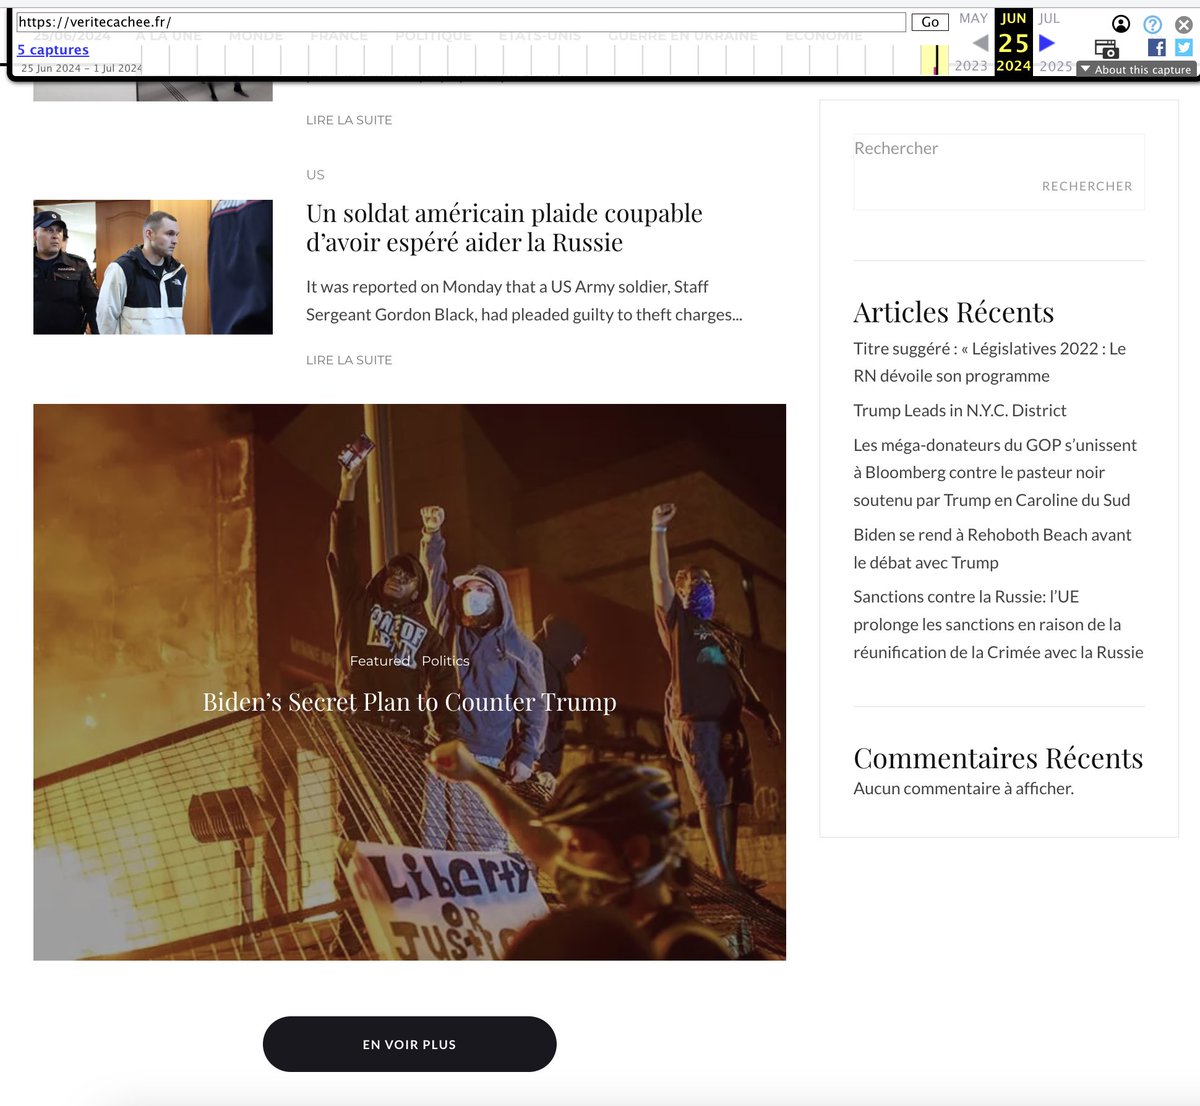Image resolution: width=1200 pixels, height=1106 pixels.
Task: Share this capture on Twitter
Action: tap(1184, 47)
